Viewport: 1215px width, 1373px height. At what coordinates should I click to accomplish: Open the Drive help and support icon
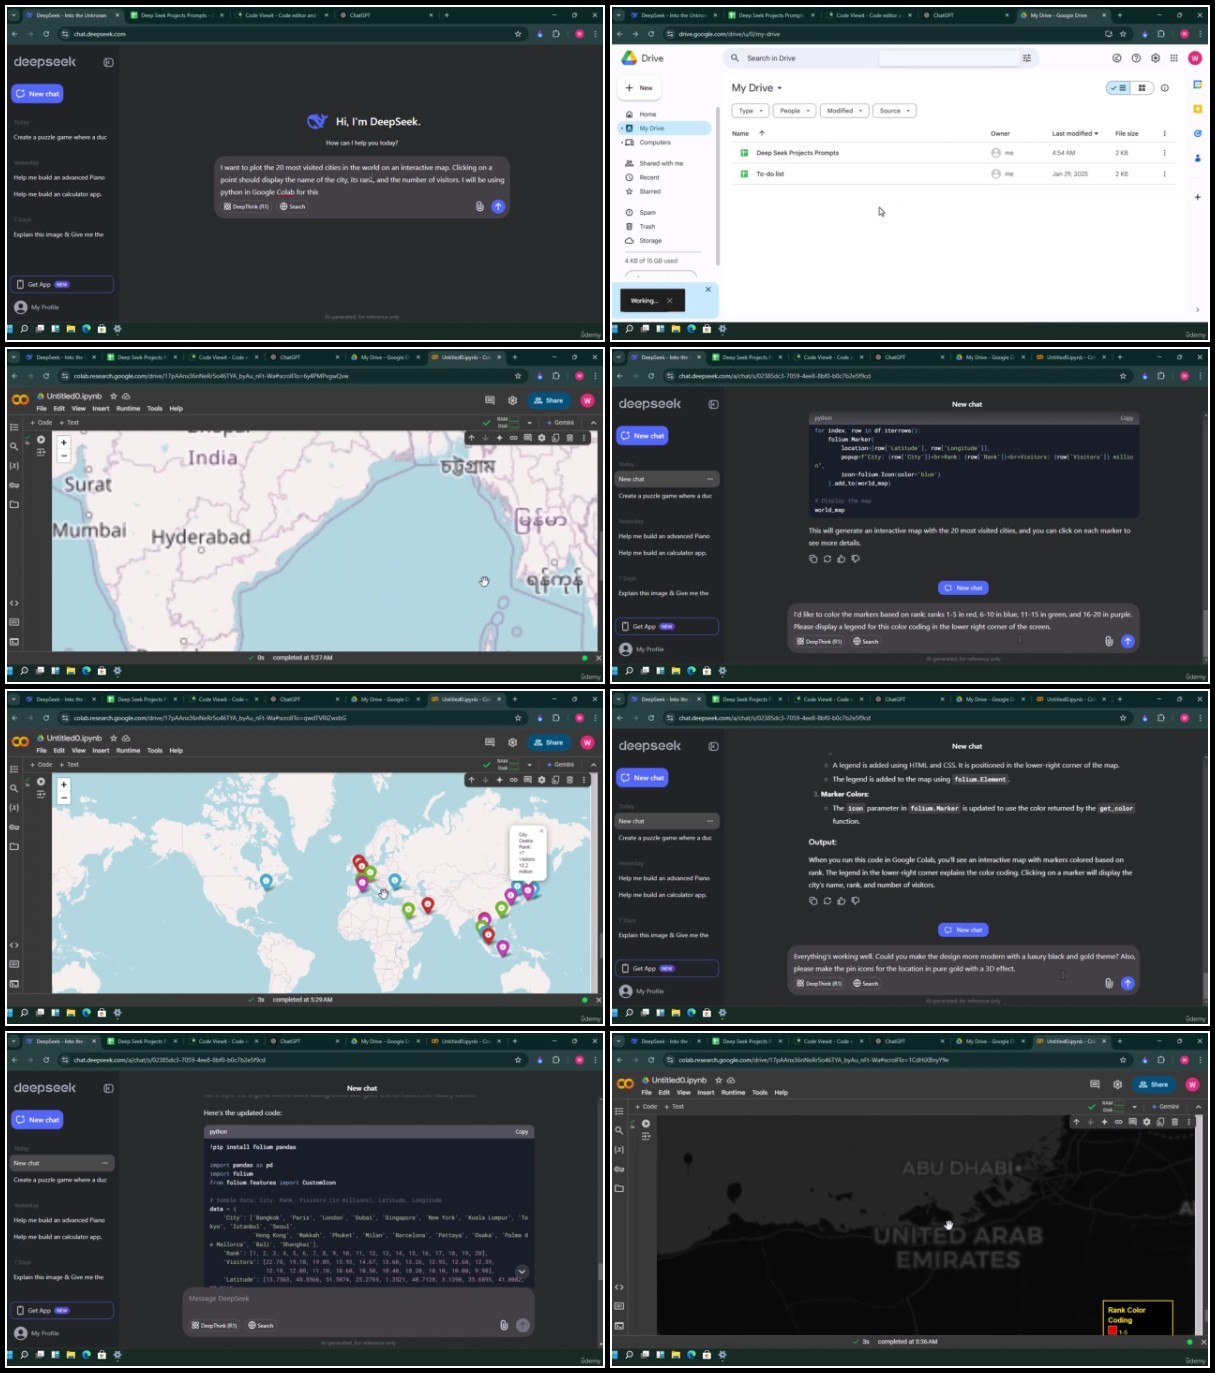pos(1136,58)
